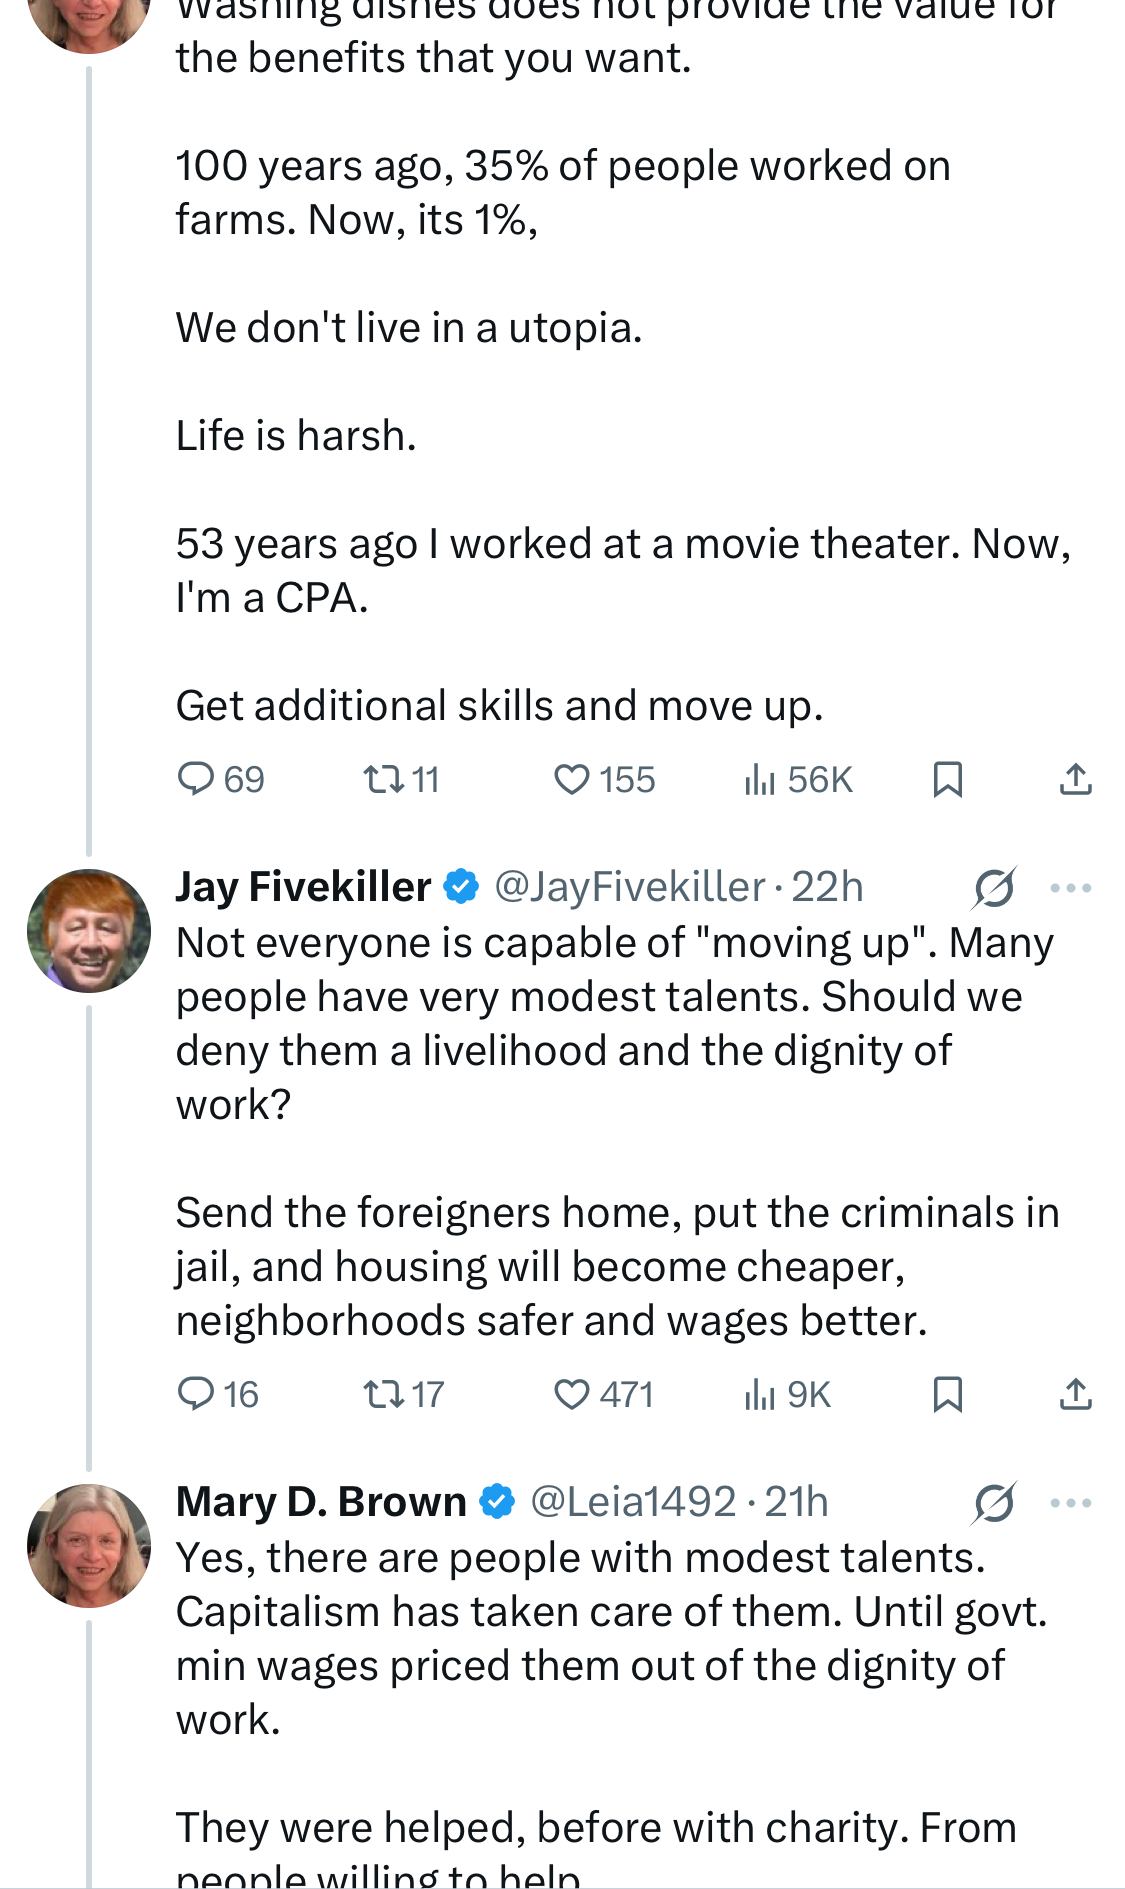Bookmark Jay Fivekiller's tweet
This screenshot has width=1125, height=1889.
tap(947, 1394)
